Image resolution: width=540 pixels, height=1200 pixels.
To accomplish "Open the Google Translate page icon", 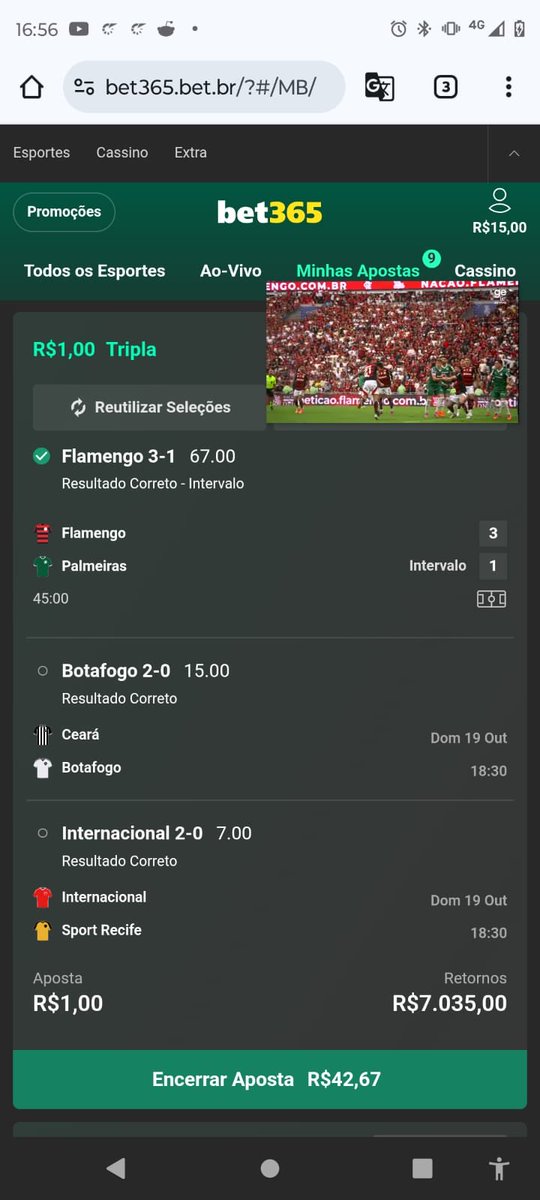I will (x=379, y=87).
